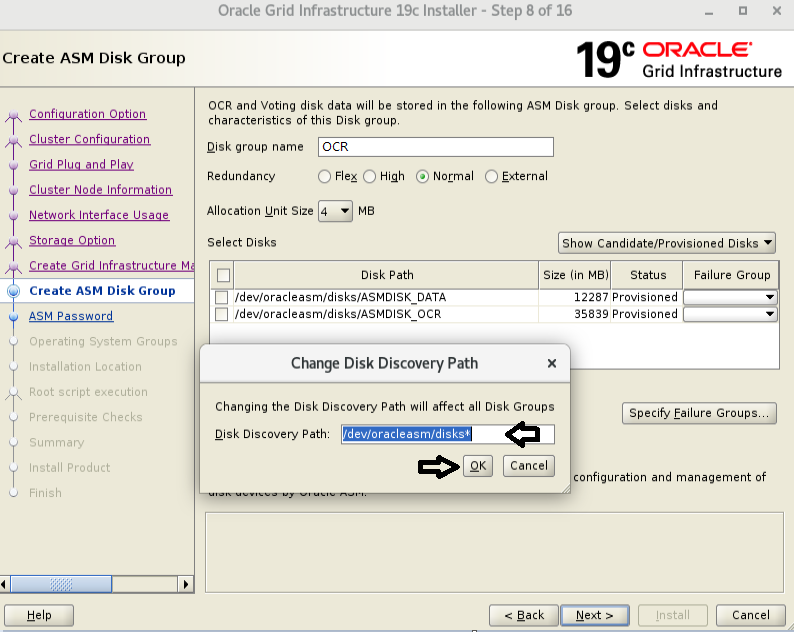Select the Flex redundancy radio button

click(324, 177)
